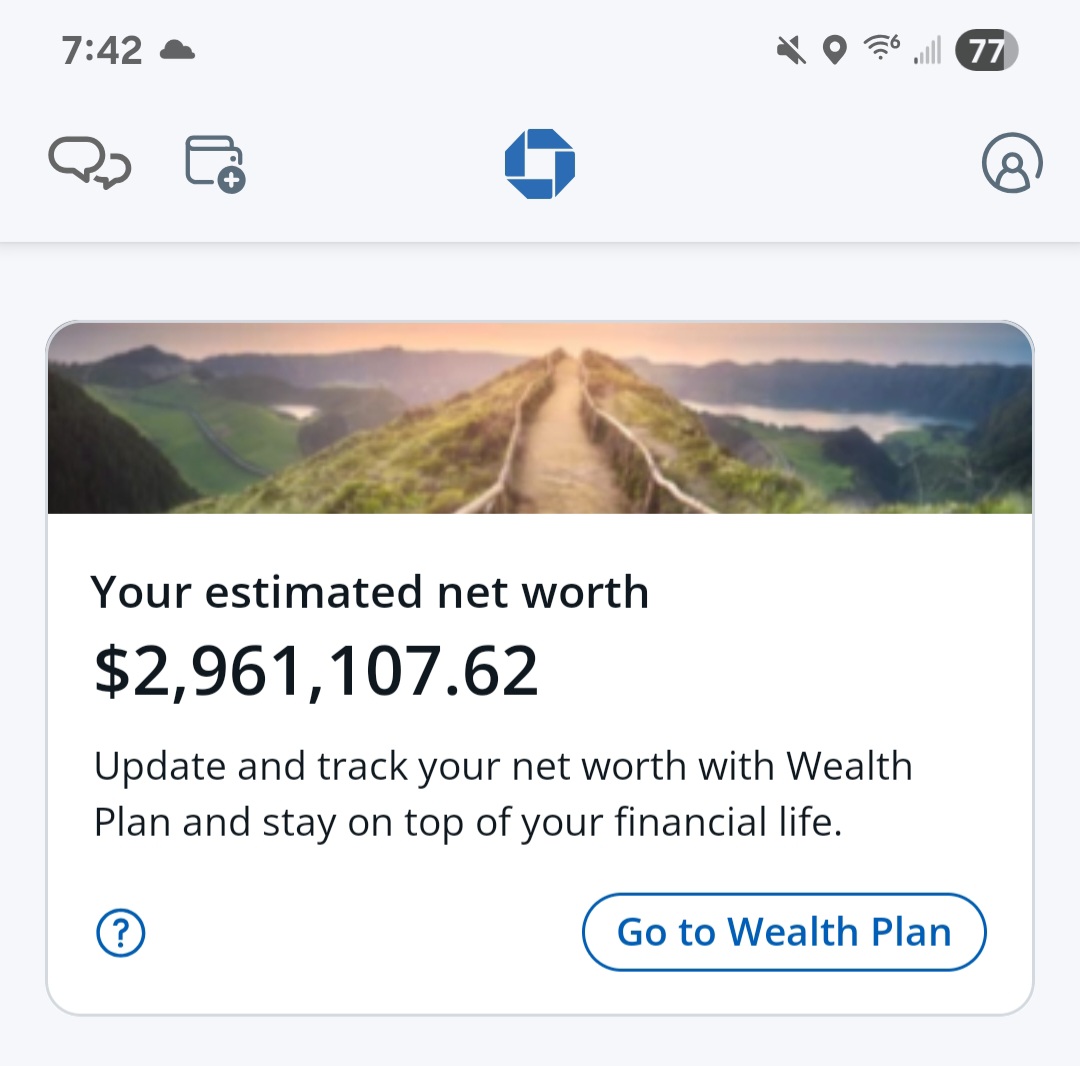
Task: Tap the Chase octagon logo
Action: pos(540,164)
